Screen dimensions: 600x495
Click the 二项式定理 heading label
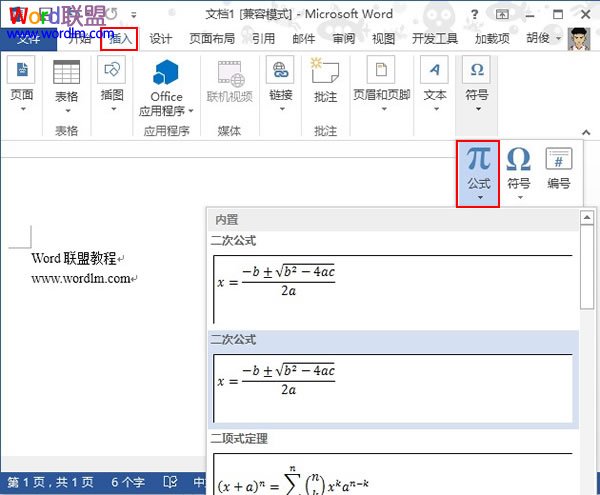tap(239, 438)
